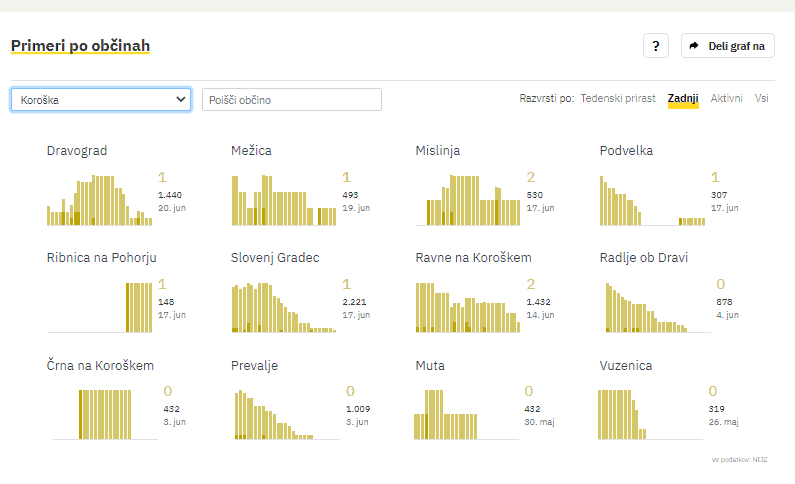Sort municipalities by Aktivni

click(726, 98)
